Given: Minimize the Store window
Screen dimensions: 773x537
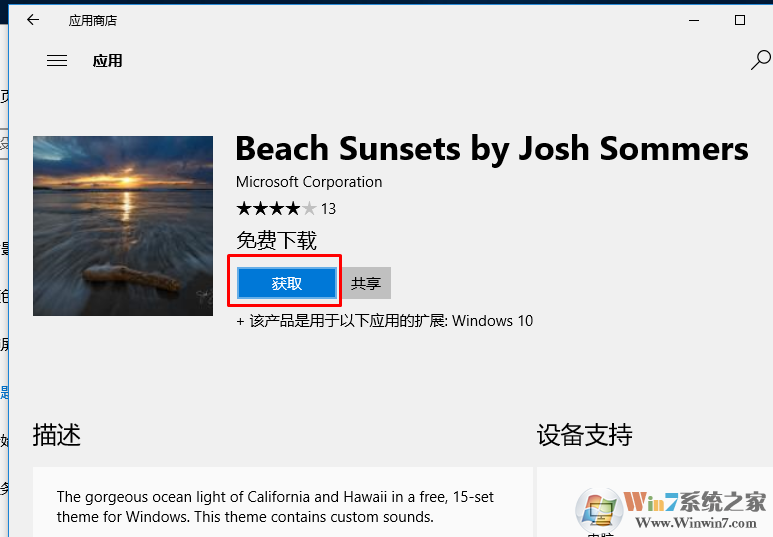Looking at the screenshot, I should coord(693,20).
